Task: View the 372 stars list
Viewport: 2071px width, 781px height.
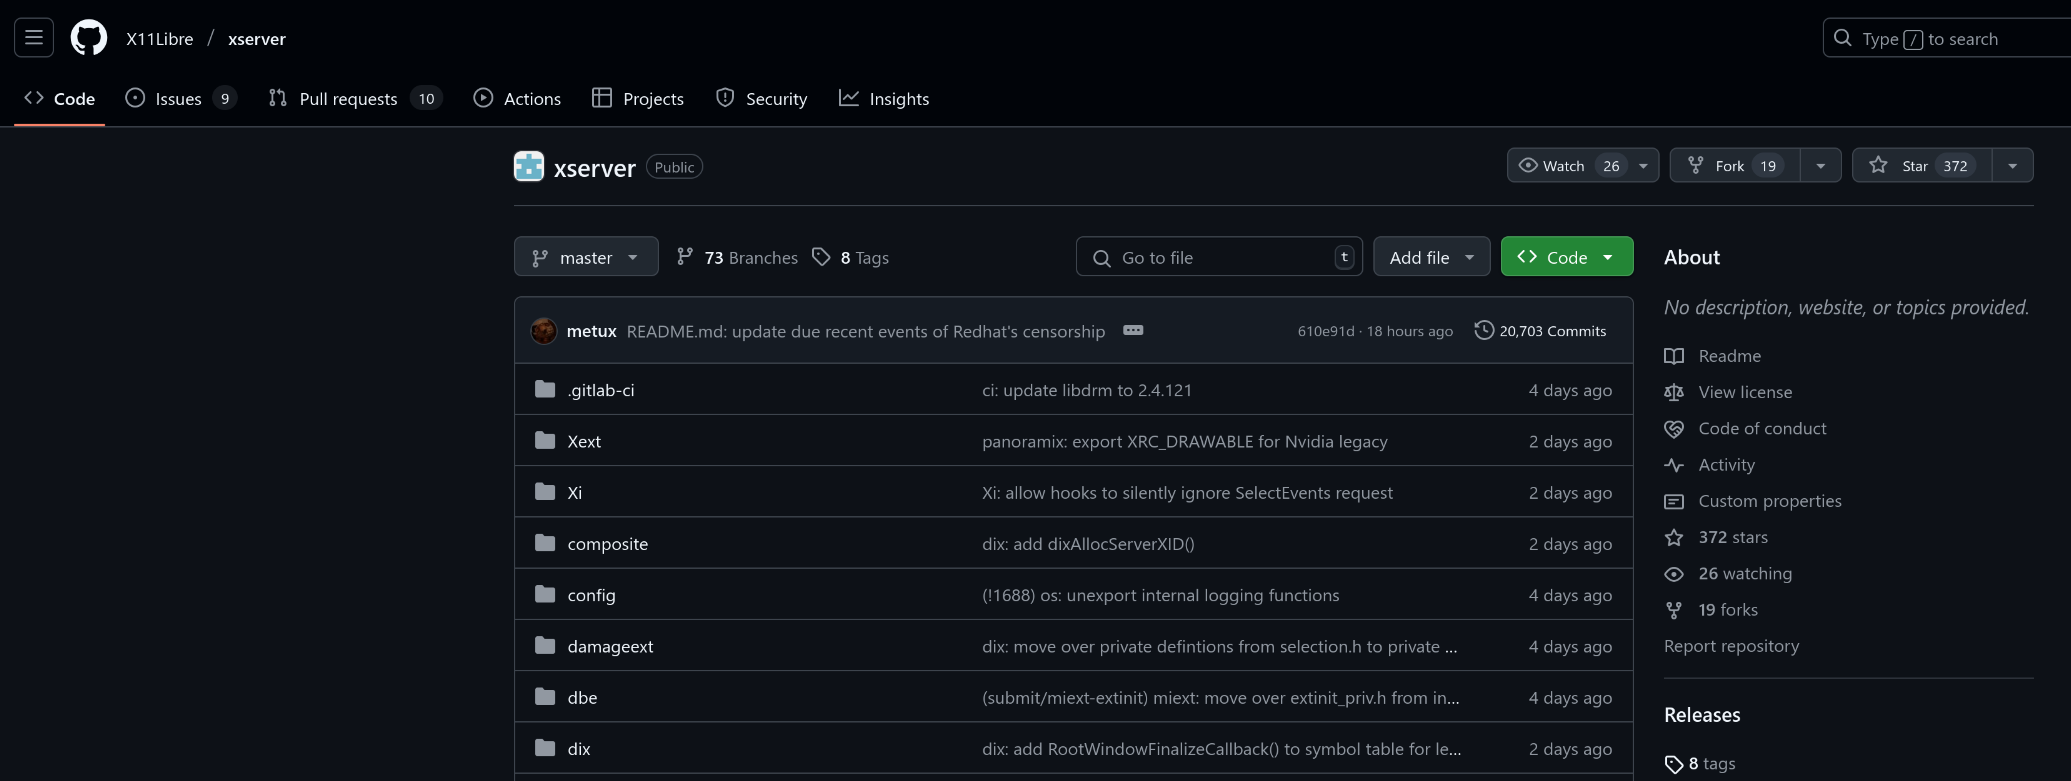Action: click(x=1716, y=537)
